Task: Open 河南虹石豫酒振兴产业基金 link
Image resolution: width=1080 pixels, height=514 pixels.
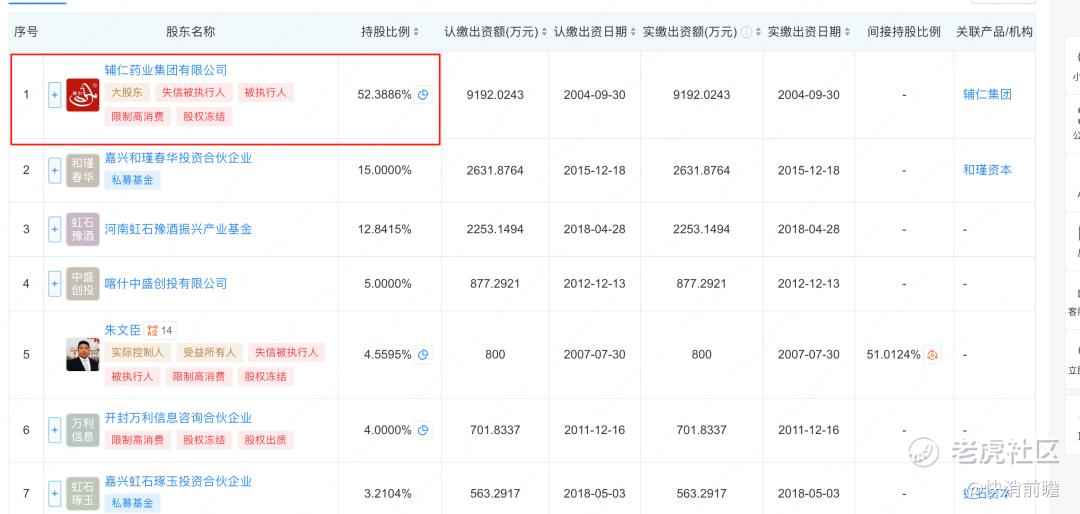Action: (178, 229)
